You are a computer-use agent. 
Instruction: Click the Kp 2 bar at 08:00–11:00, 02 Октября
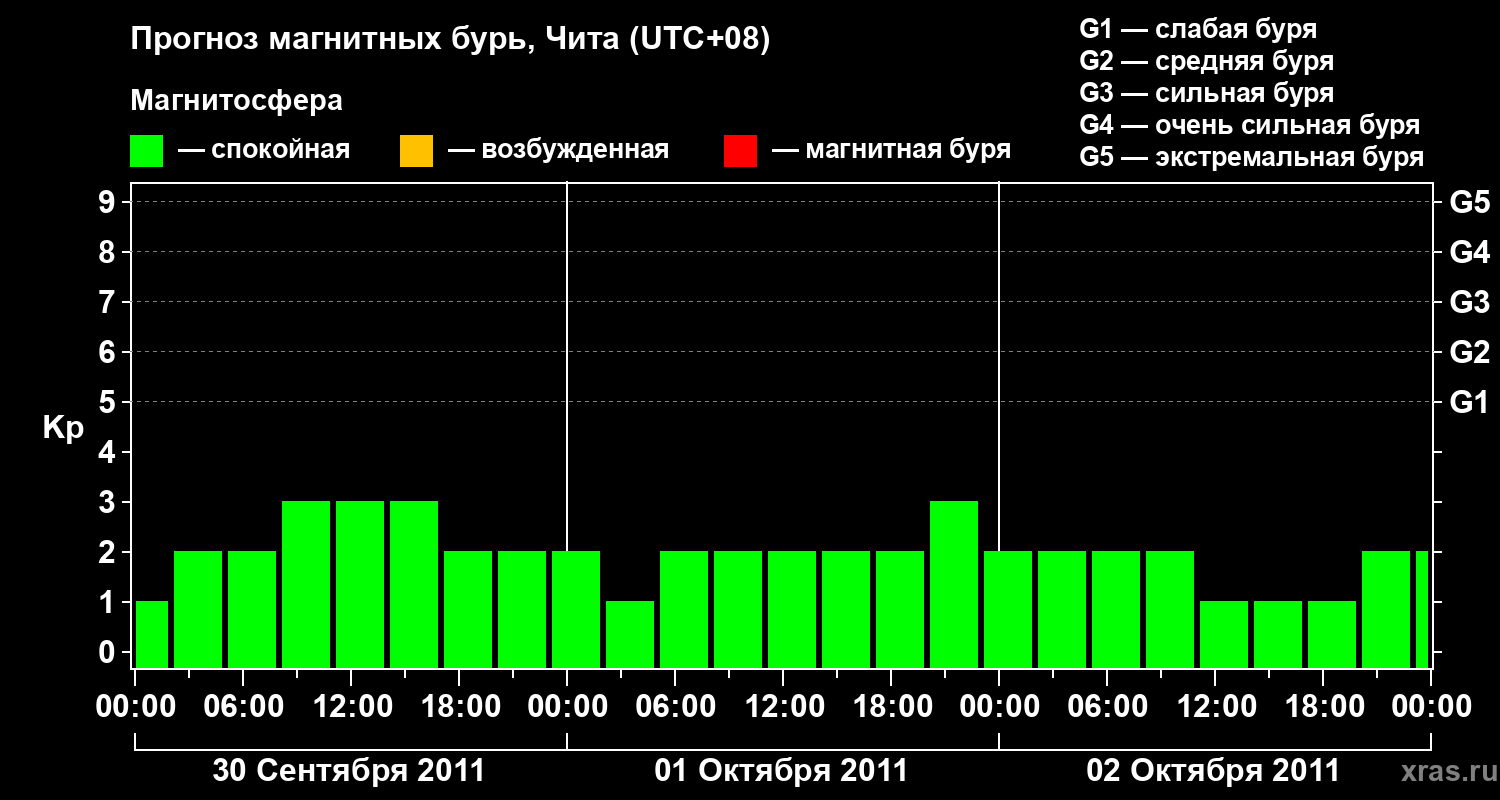[1170, 609]
